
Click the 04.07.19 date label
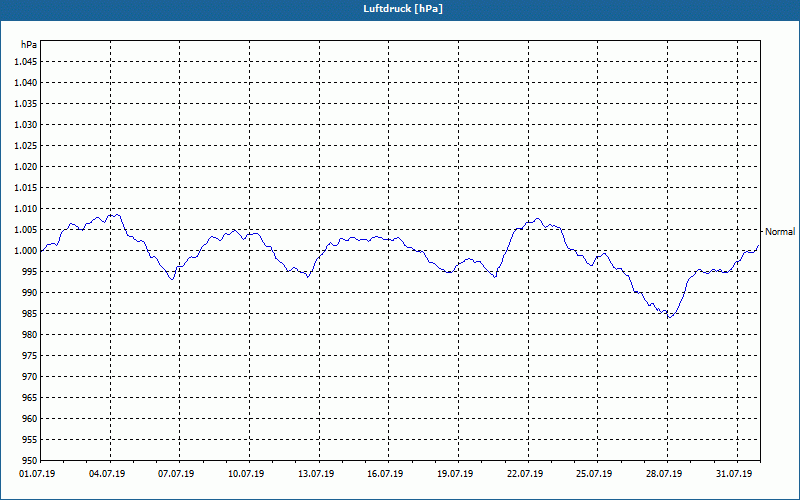[107, 474]
